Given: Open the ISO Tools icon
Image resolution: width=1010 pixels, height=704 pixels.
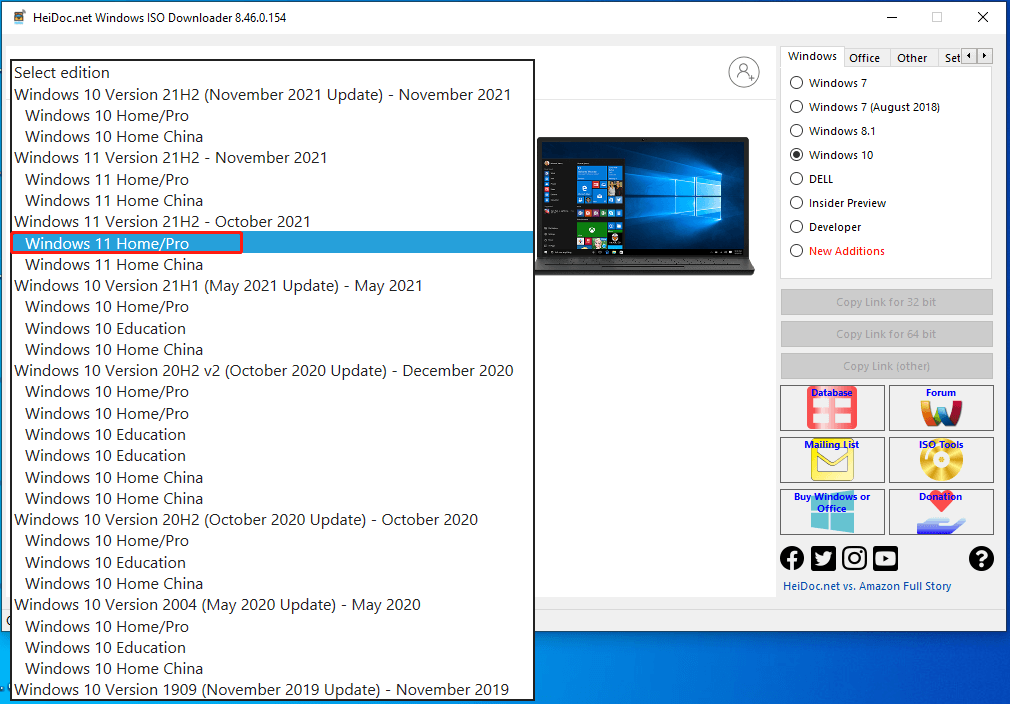Looking at the screenshot, I should click(x=941, y=459).
